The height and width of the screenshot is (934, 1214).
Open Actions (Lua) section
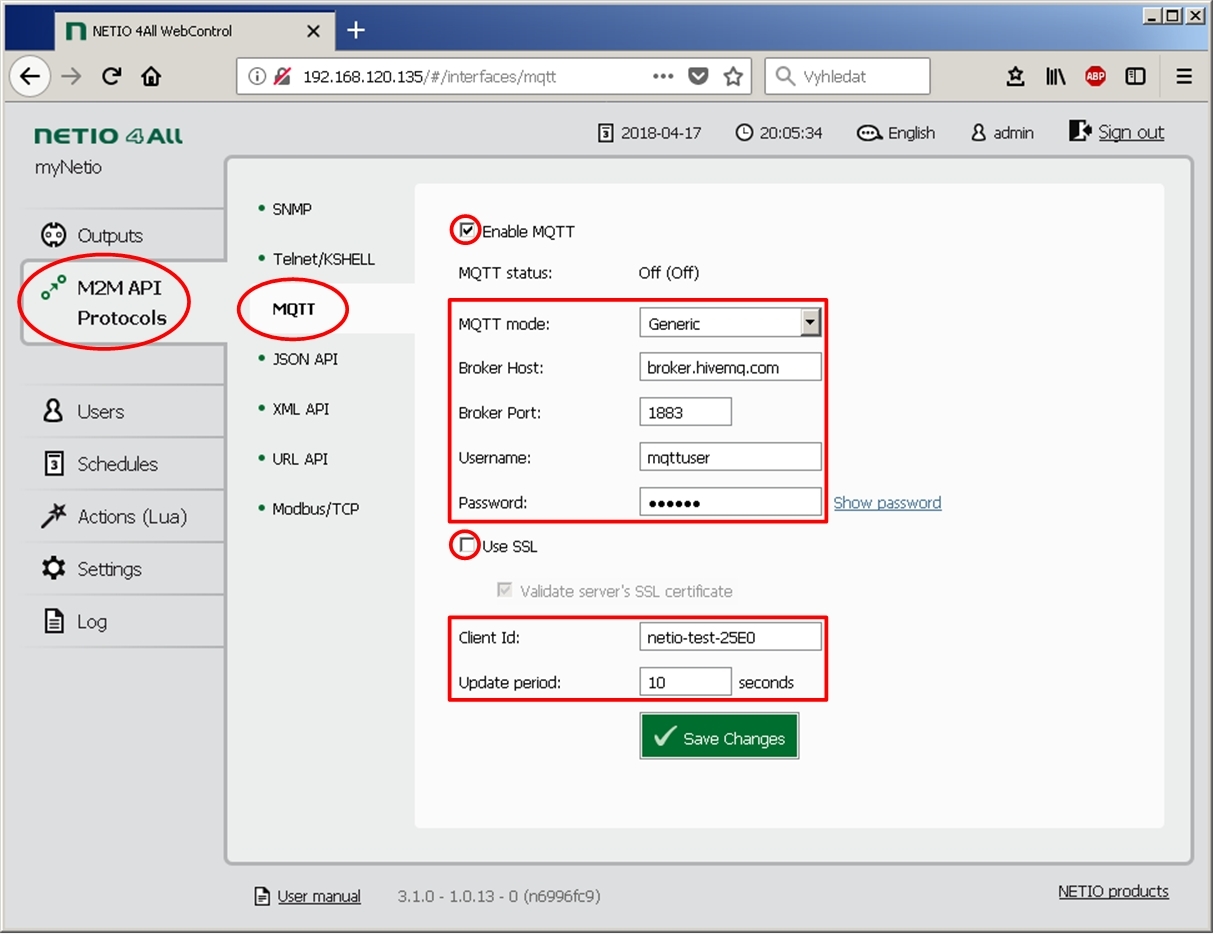124,517
